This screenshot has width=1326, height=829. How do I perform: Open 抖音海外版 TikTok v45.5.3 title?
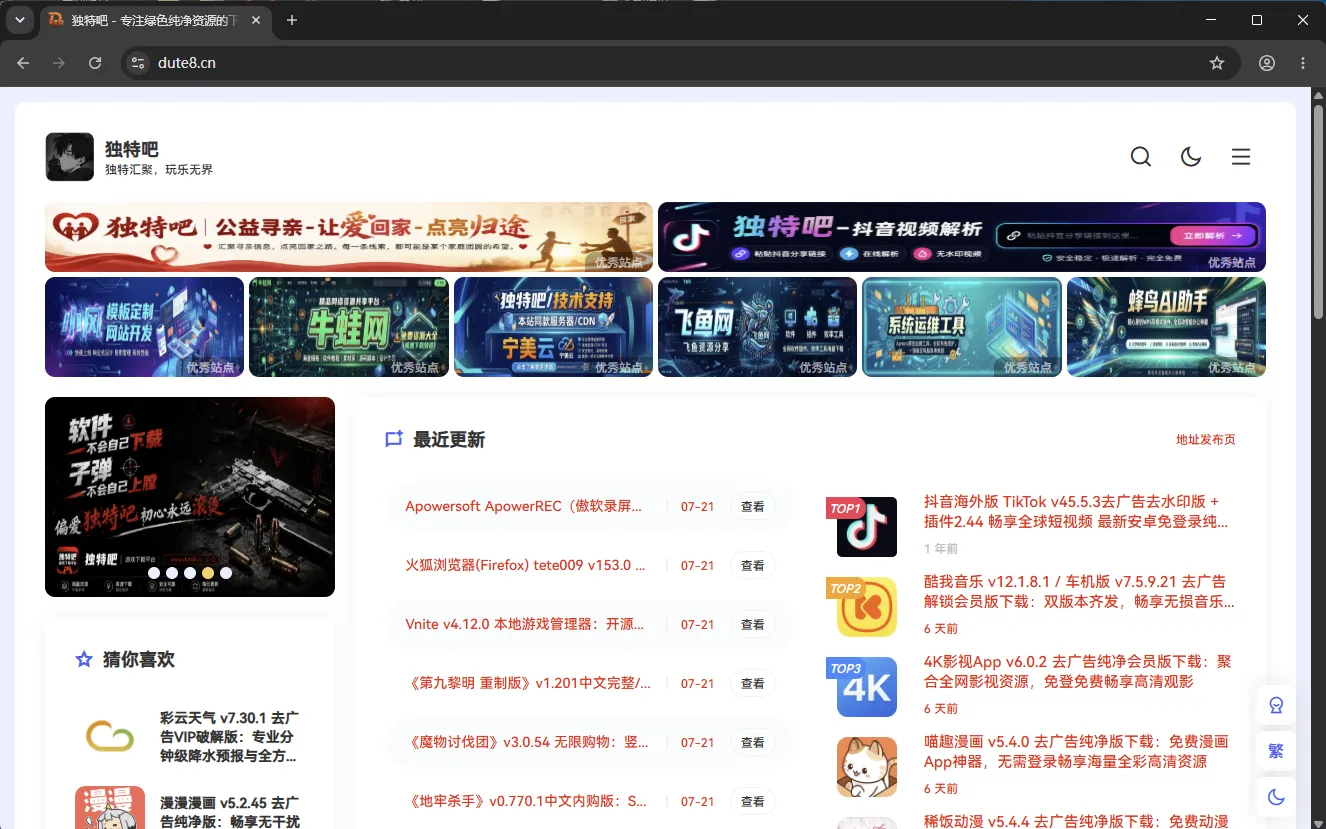[x=1076, y=511]
